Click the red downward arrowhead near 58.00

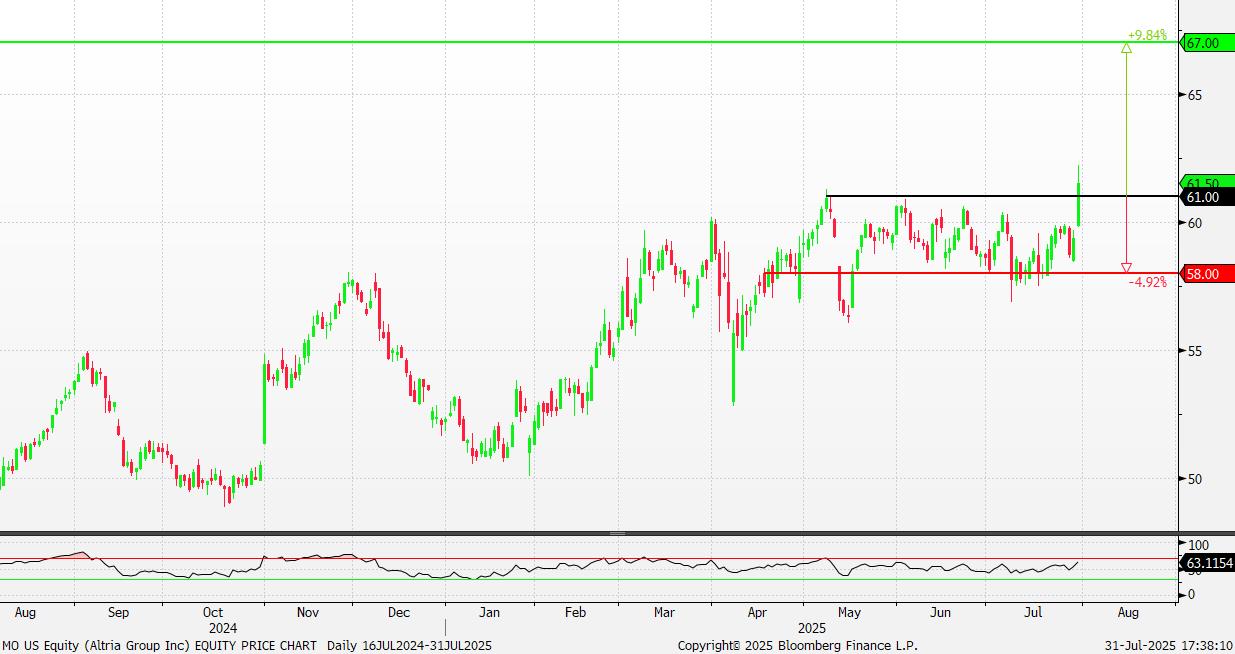tap(1127, 267)
